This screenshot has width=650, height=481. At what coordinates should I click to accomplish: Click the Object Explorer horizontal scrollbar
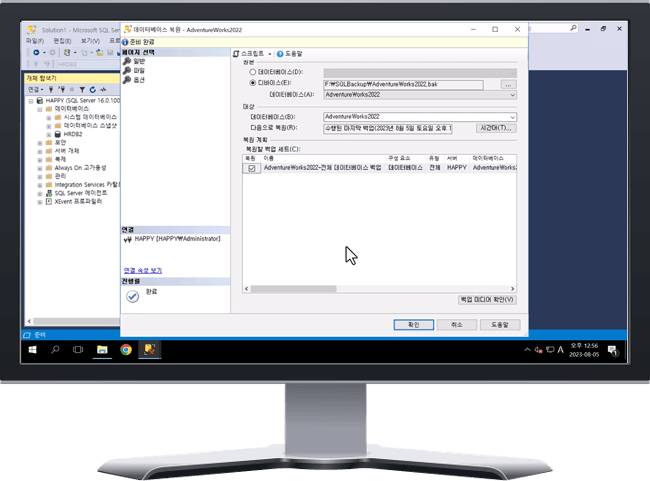[x=75, y=321]
